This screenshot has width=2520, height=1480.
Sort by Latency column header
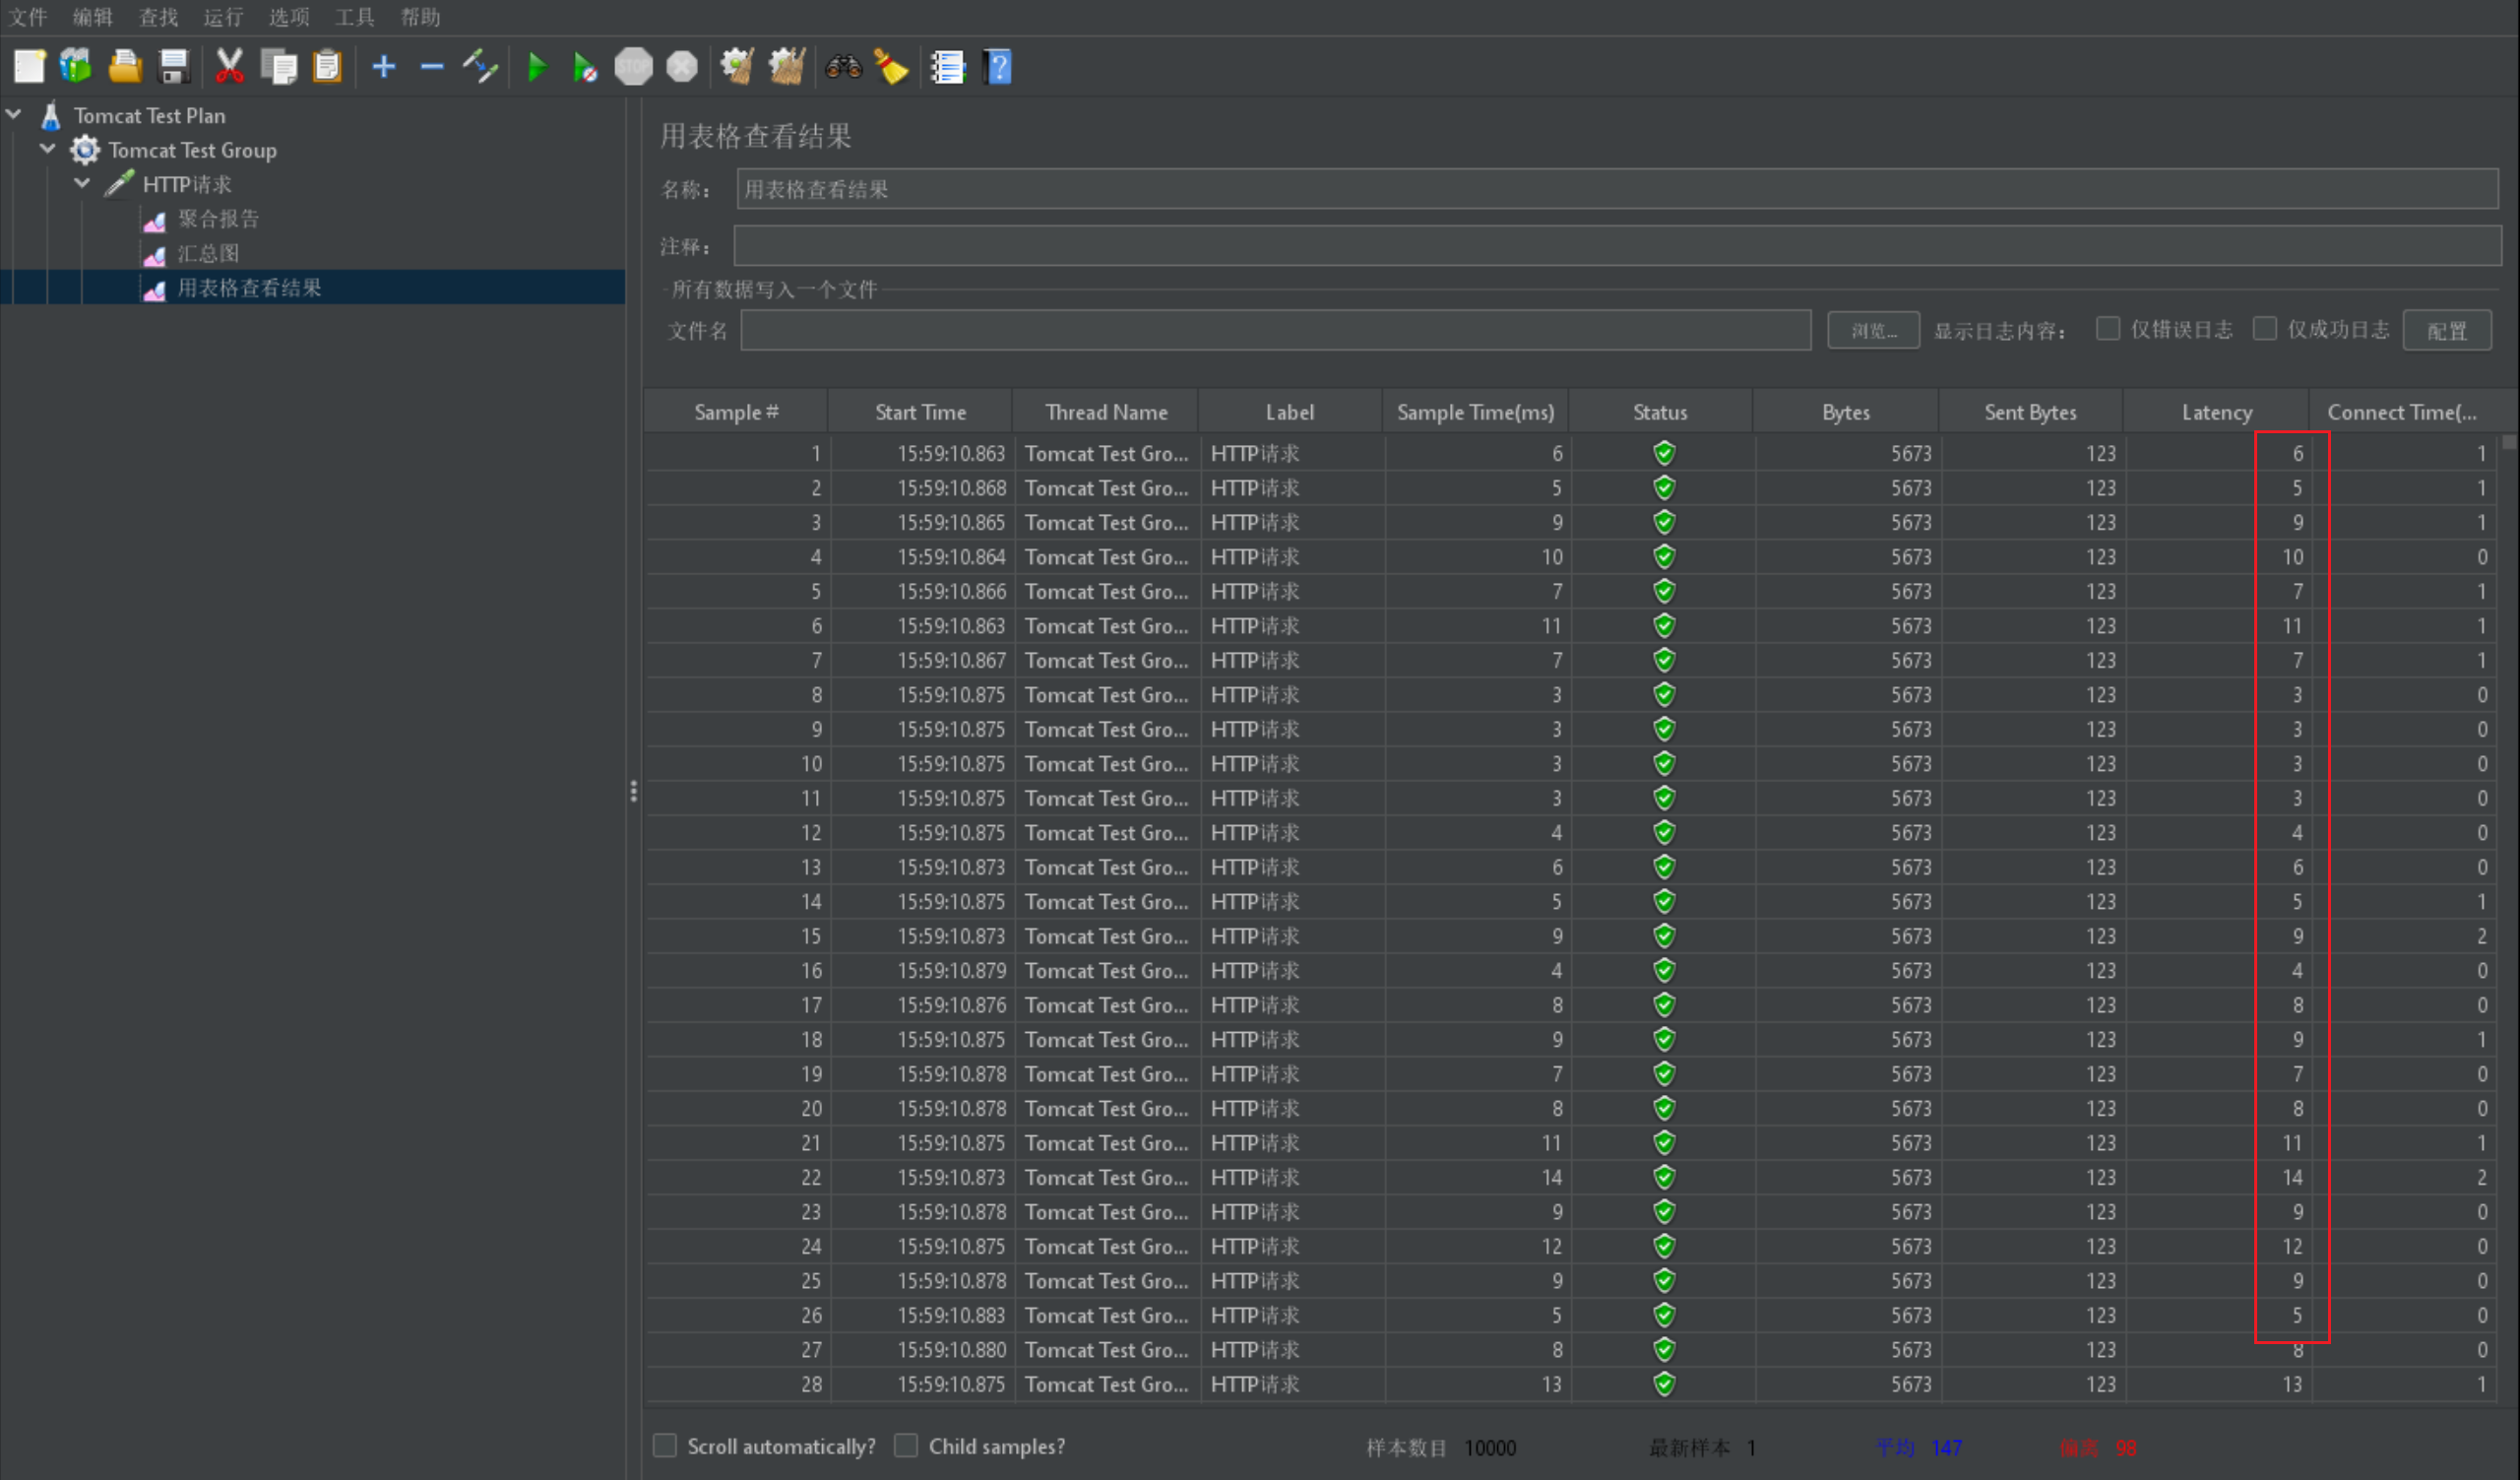(2216, 412)
